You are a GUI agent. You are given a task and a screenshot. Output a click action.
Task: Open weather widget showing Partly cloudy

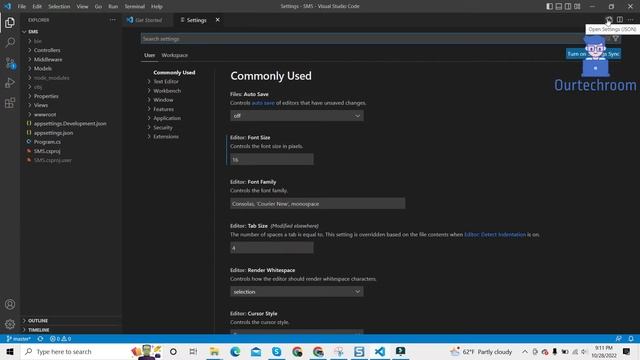click(x=481, y=351)
